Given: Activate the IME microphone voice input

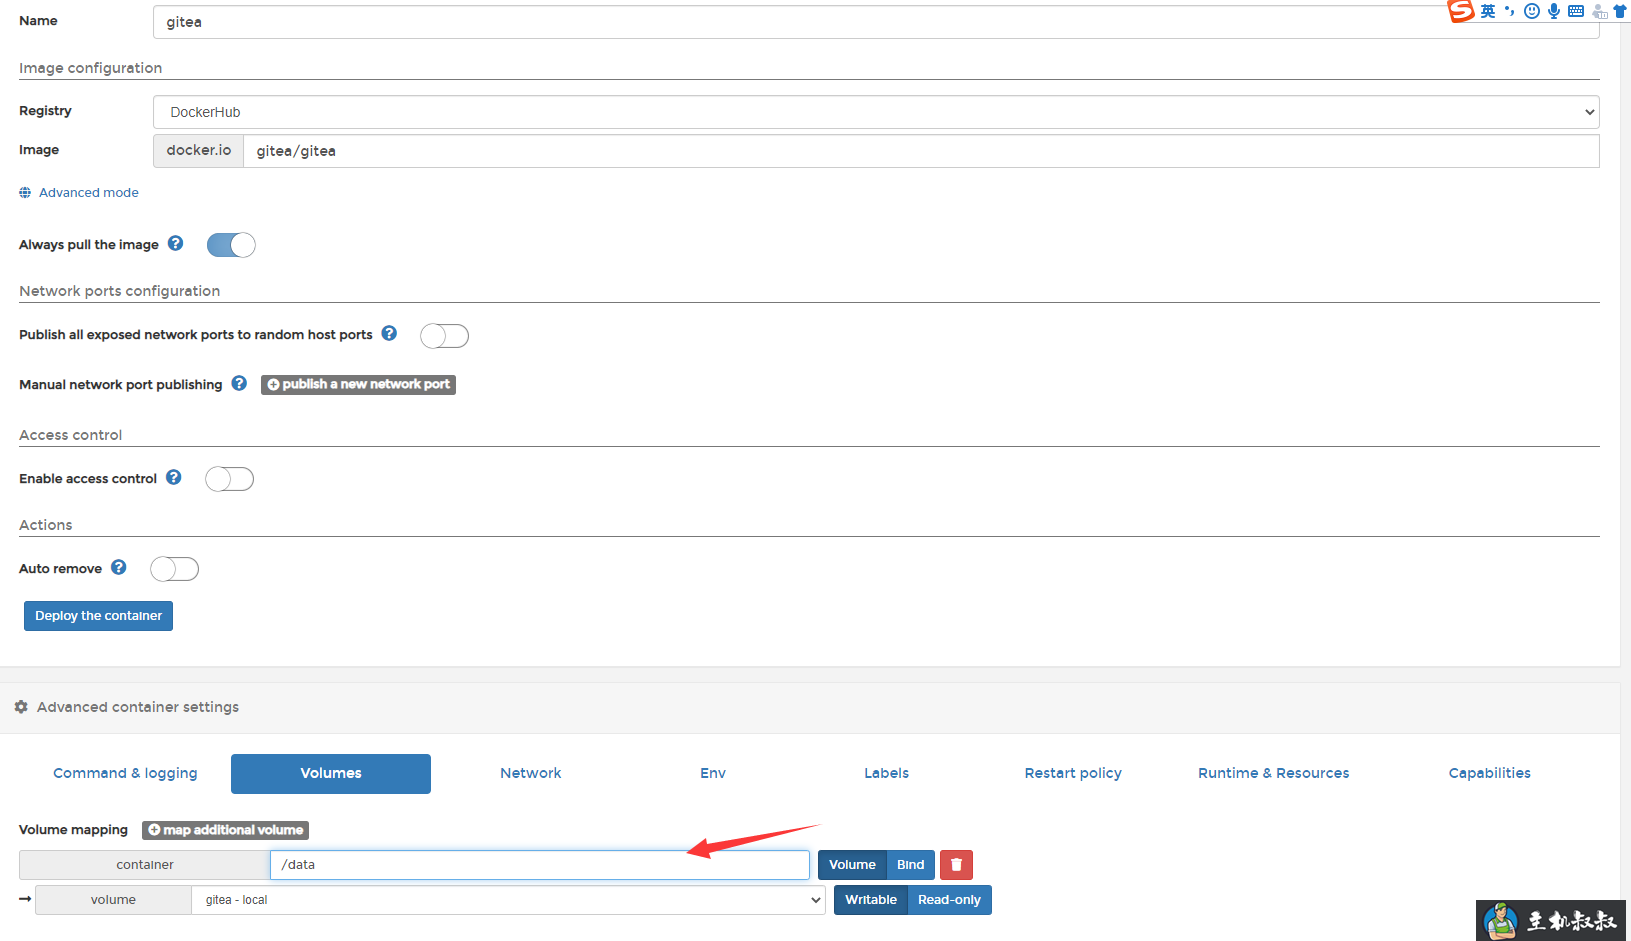Looking at the screenshot, I should pyautogui.click(x=1554, y=11).
